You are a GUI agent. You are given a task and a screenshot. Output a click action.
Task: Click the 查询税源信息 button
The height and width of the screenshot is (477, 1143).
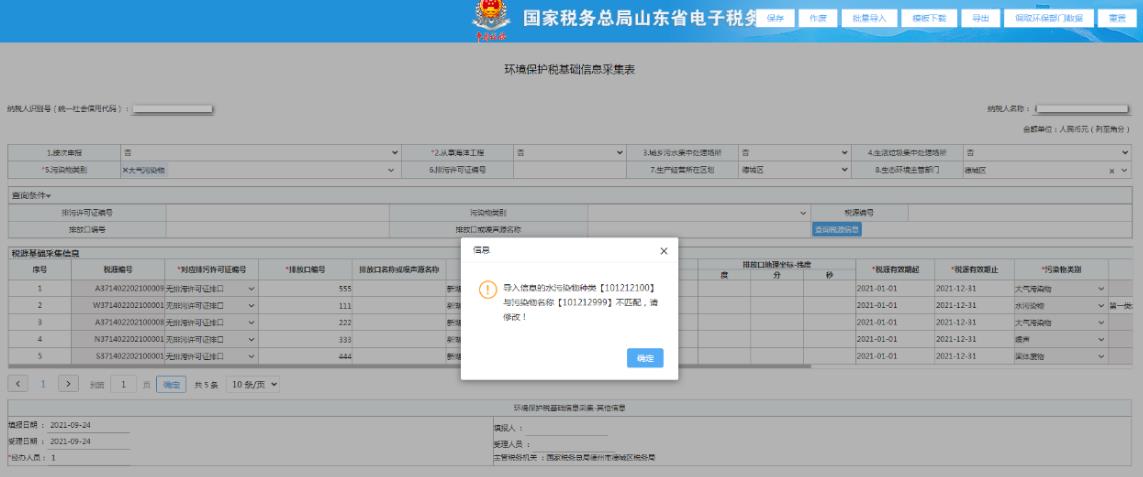coord(836,230)
